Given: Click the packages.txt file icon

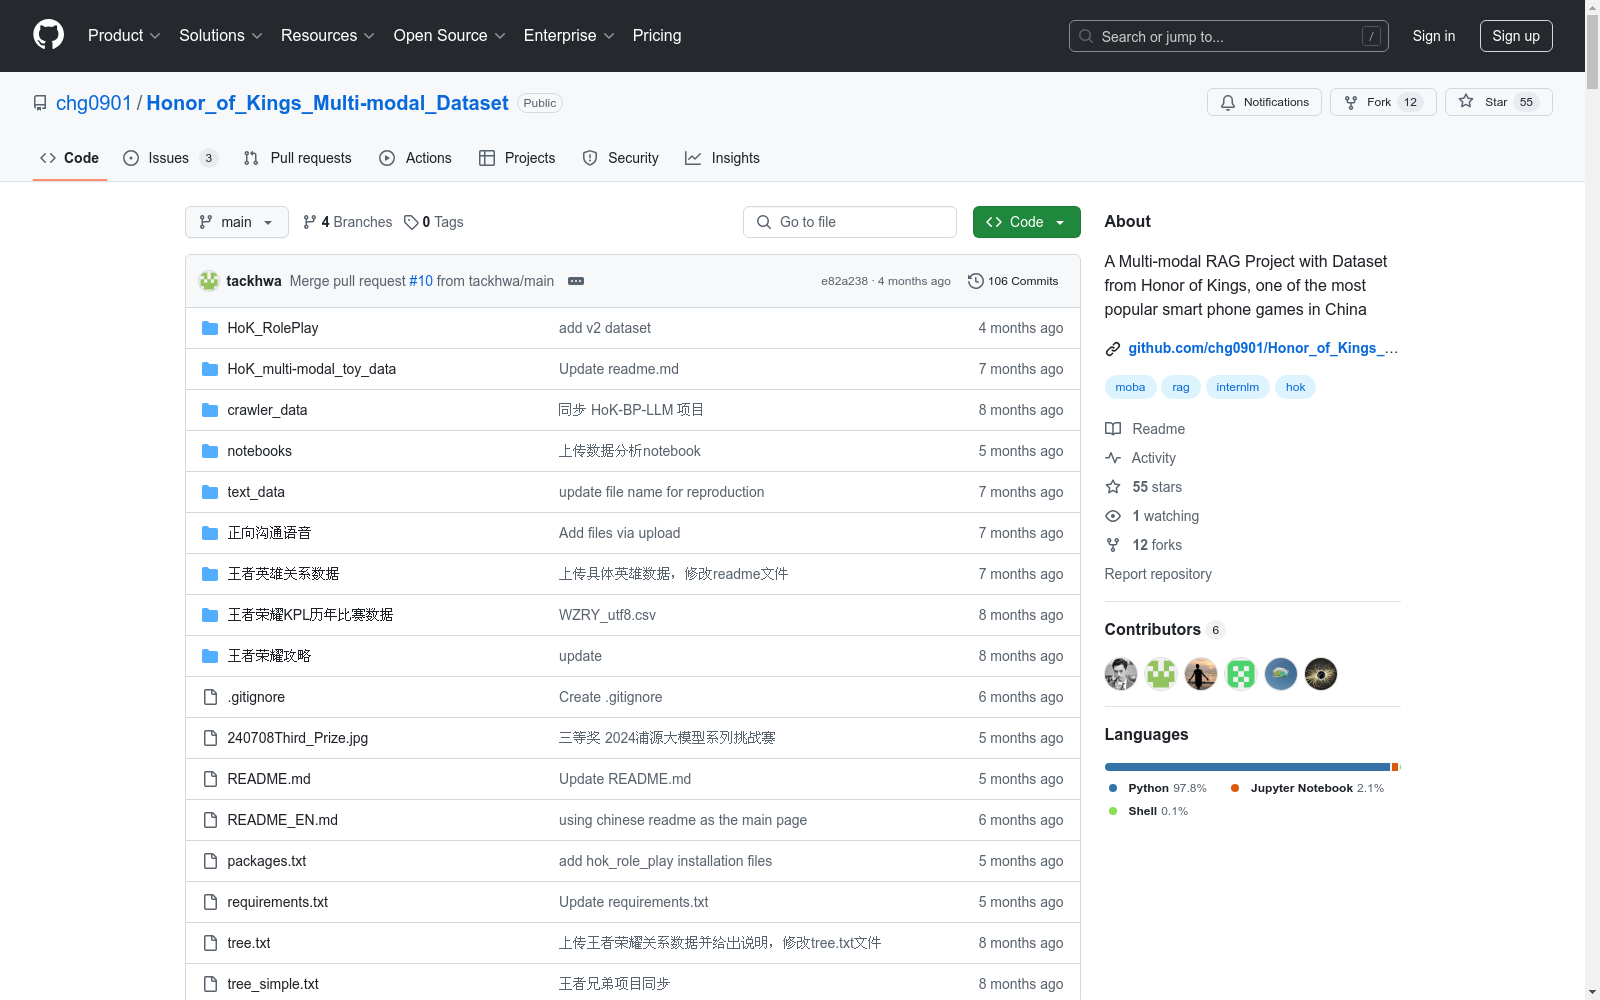Looking at the screenshot, I should (210, 861).
